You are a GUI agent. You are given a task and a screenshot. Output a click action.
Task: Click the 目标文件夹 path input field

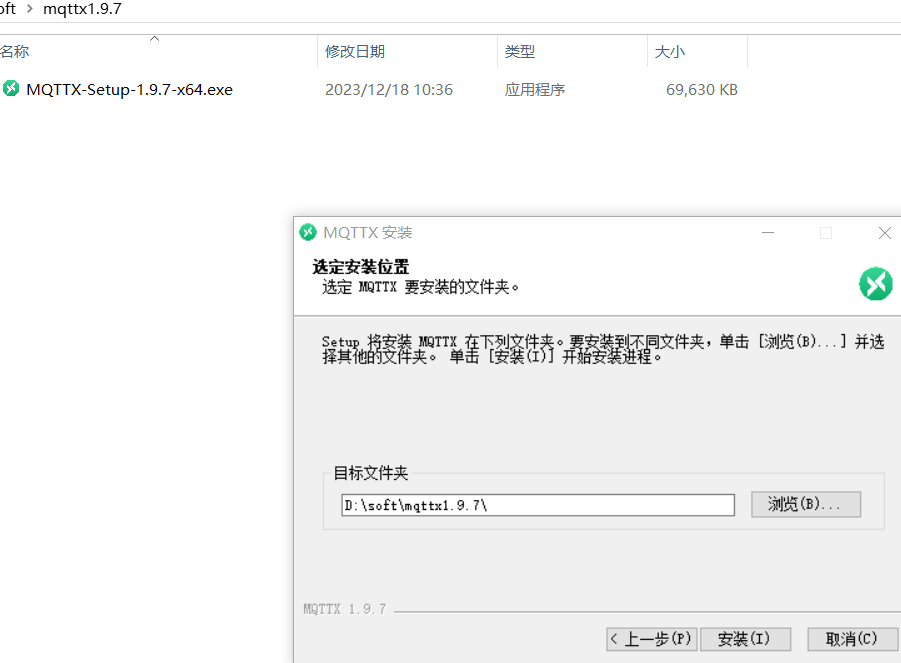(x=538, y=505)
